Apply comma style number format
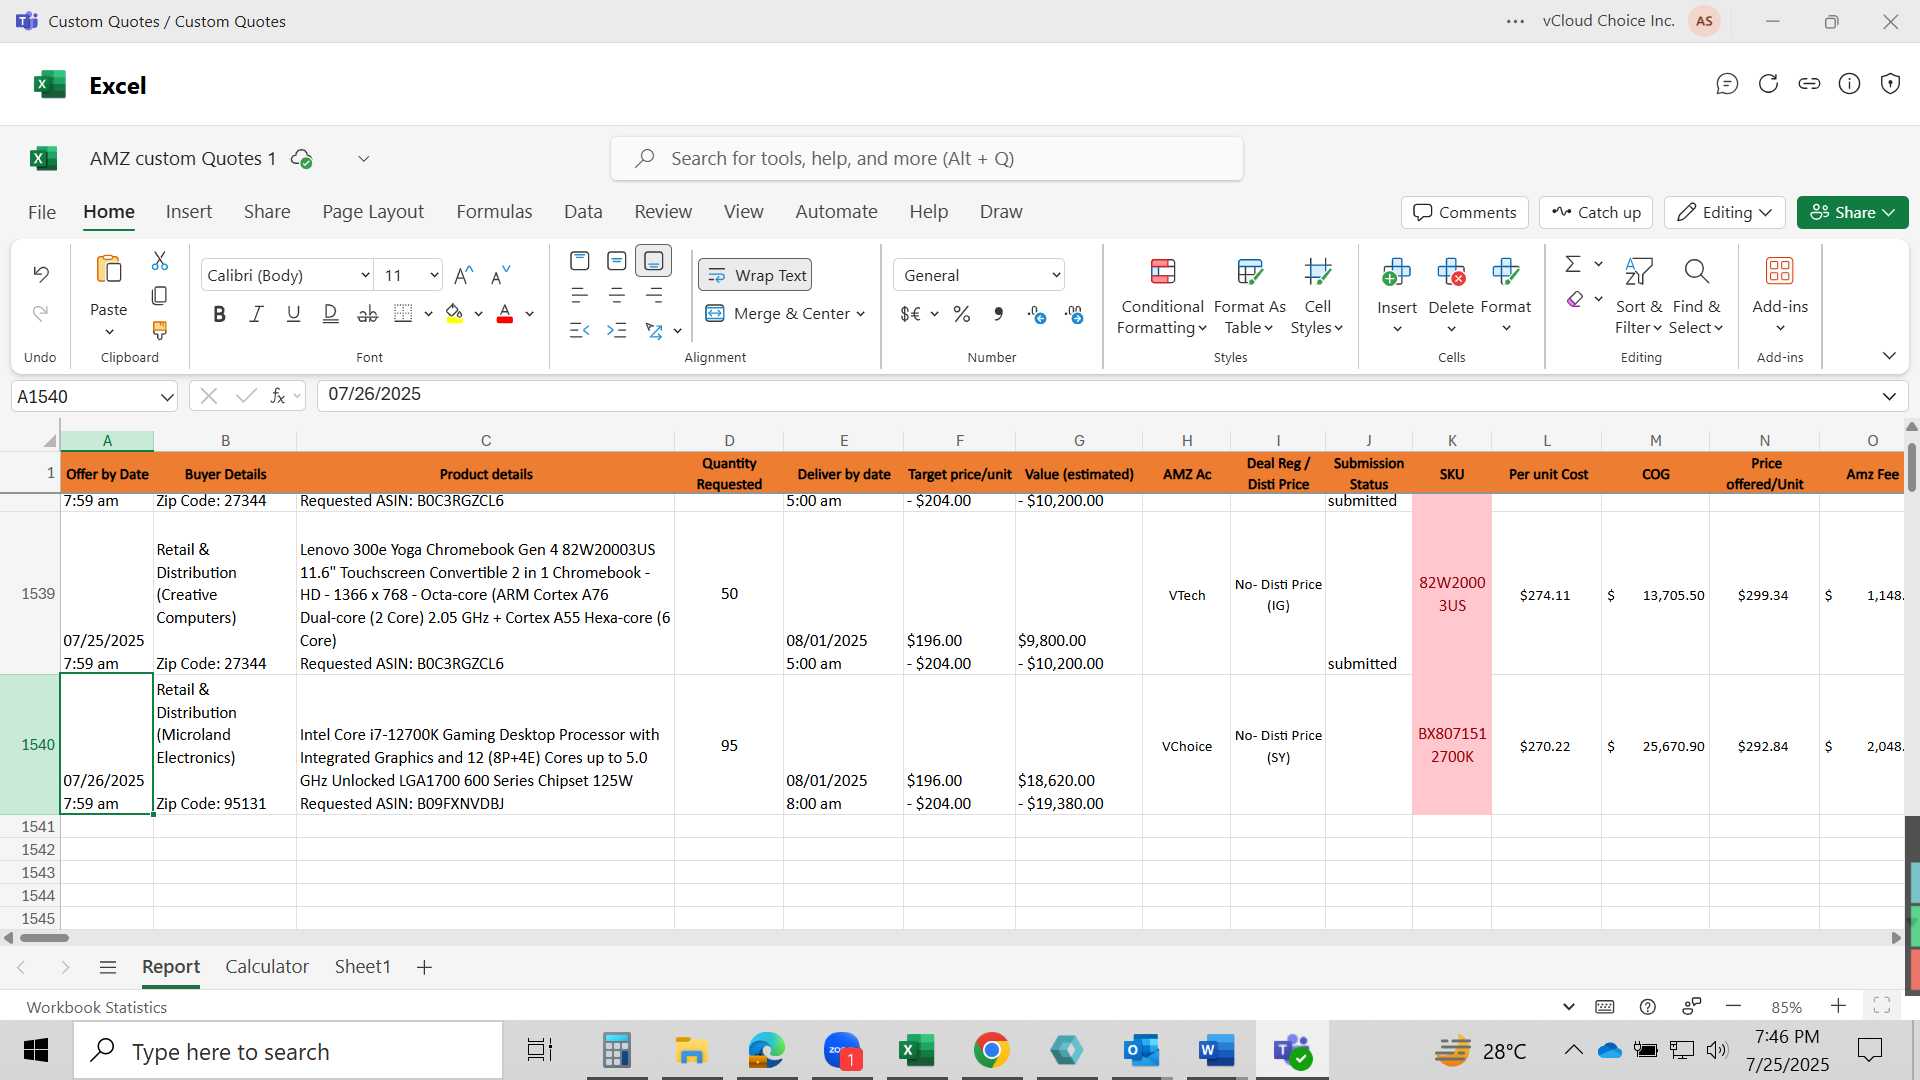The image size is (1920, 1080). click(x=999, y=314)
